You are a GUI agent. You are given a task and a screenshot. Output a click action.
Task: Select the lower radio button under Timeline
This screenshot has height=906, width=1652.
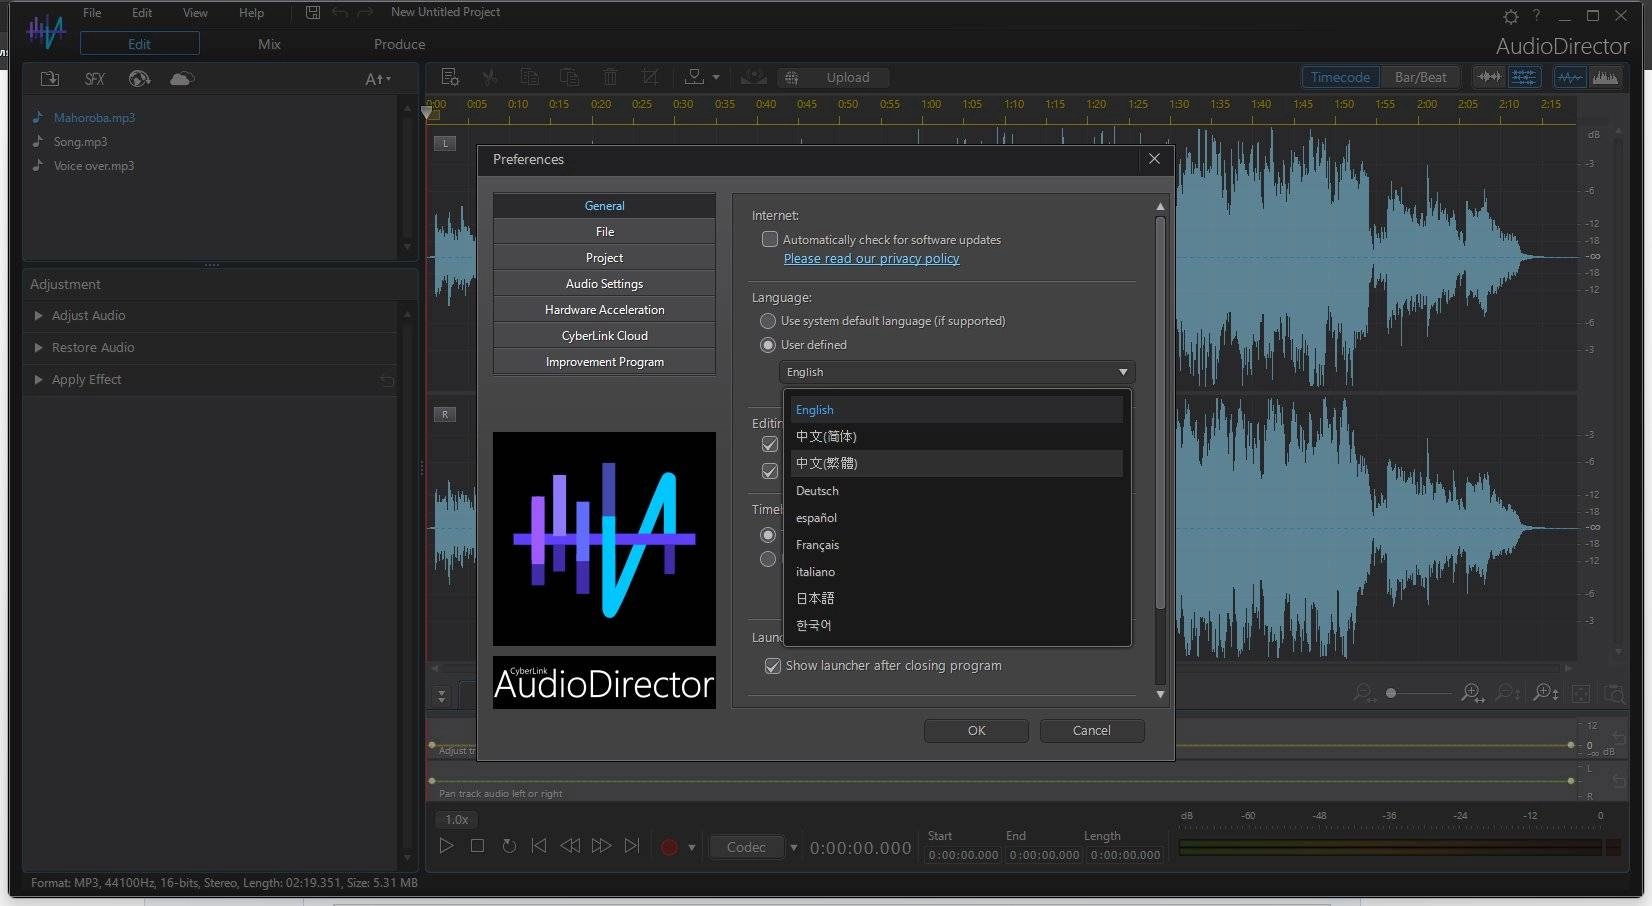click(768, 559)
